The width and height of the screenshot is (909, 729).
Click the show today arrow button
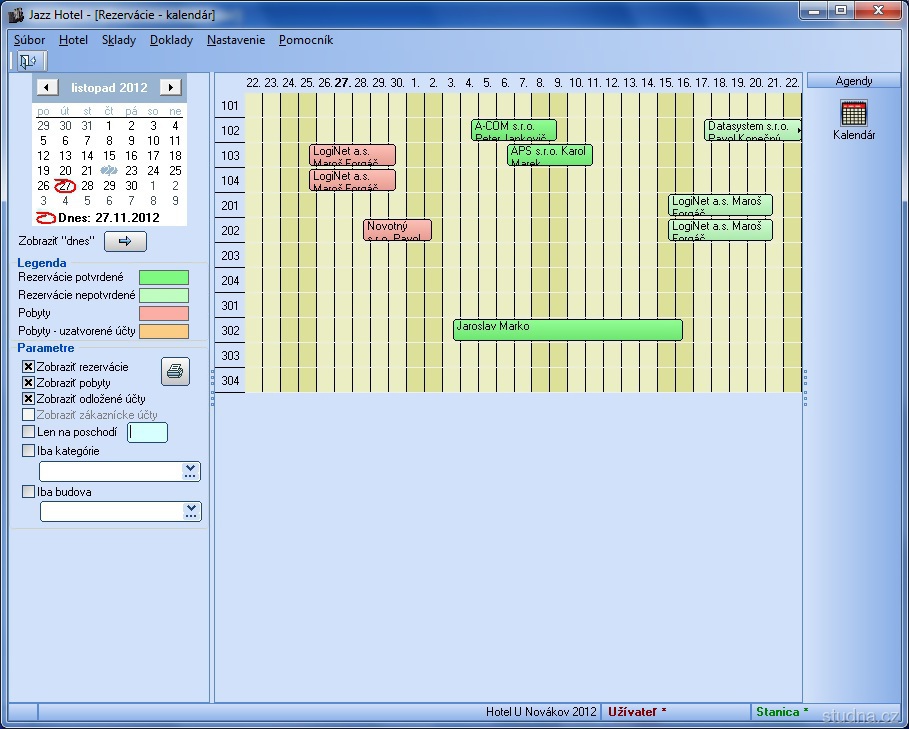pos(125,241)
